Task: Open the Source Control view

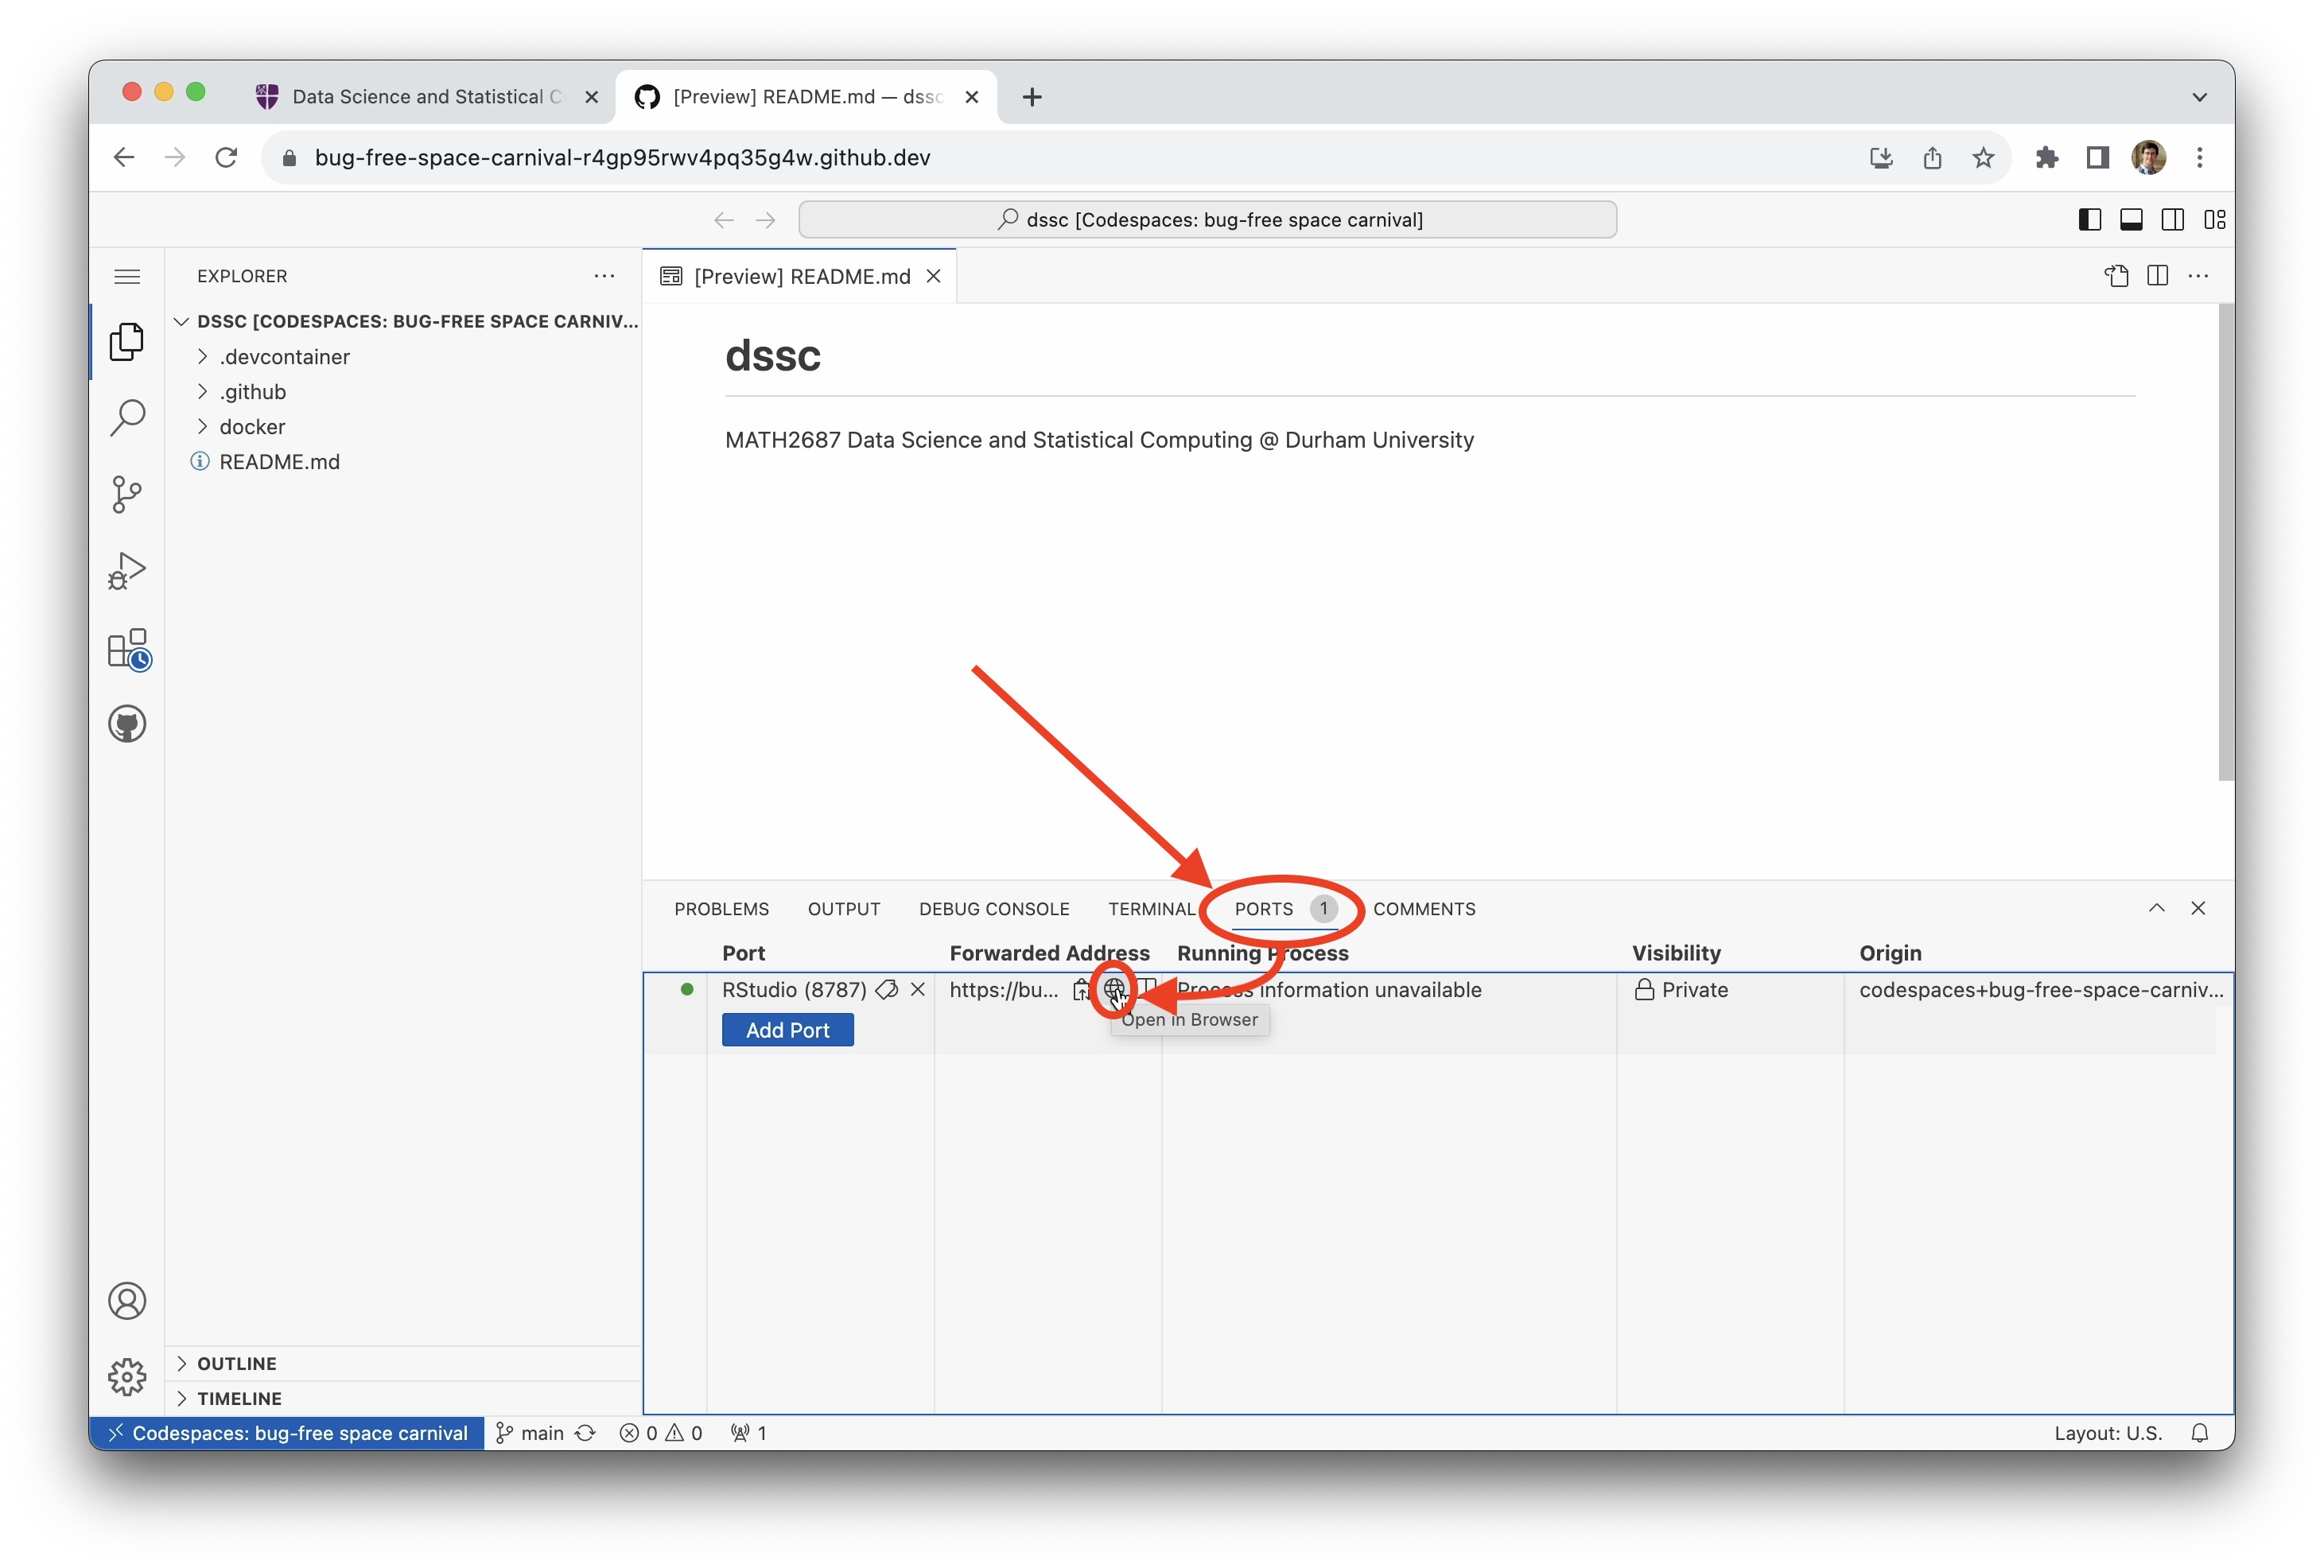Action: (x=127, y=494)
